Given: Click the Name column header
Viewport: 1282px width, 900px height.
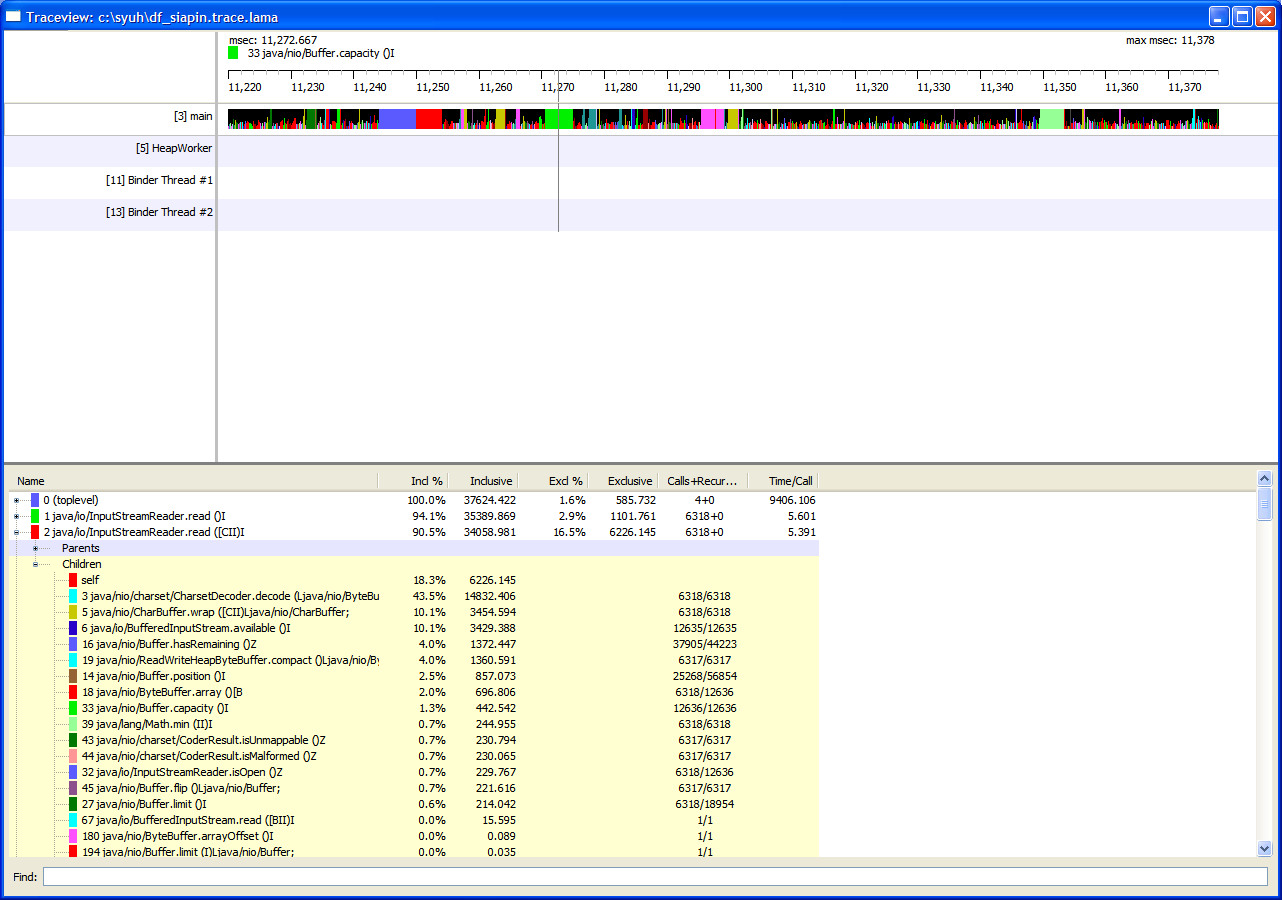Looking at the screenshot, I should tap(32, 481).
